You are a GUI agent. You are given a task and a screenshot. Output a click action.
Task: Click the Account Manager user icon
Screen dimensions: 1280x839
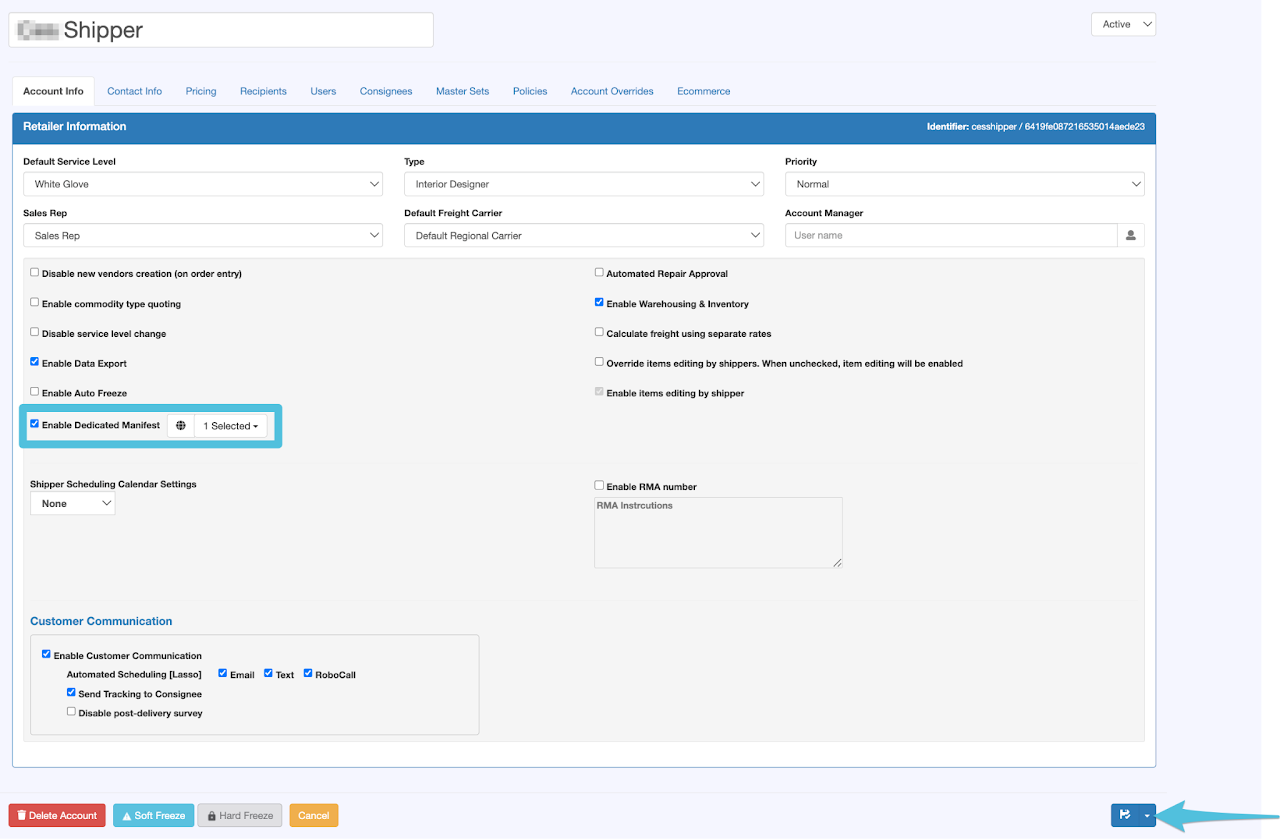click(x=1131, y=235)
